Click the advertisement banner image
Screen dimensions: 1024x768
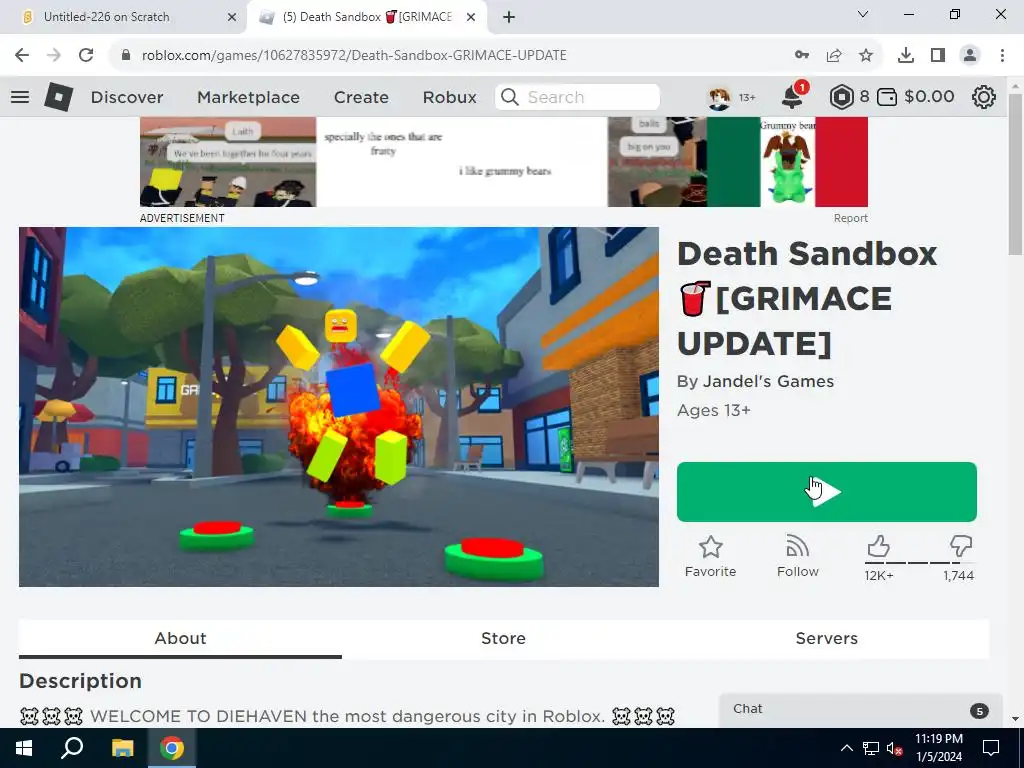click(504, 162)
